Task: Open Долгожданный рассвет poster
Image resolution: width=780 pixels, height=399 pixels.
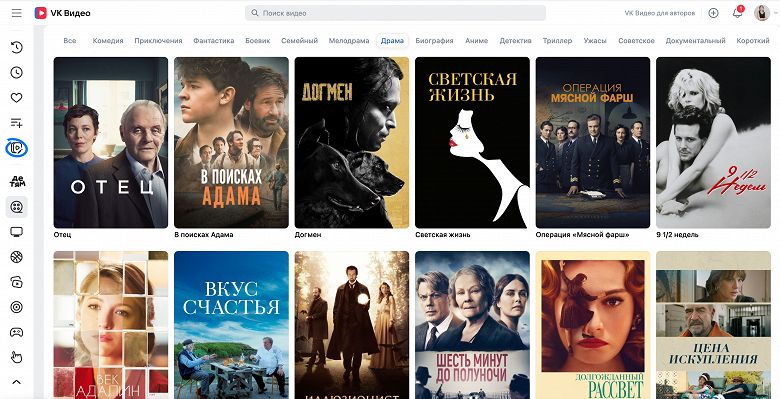Action: 592,325
